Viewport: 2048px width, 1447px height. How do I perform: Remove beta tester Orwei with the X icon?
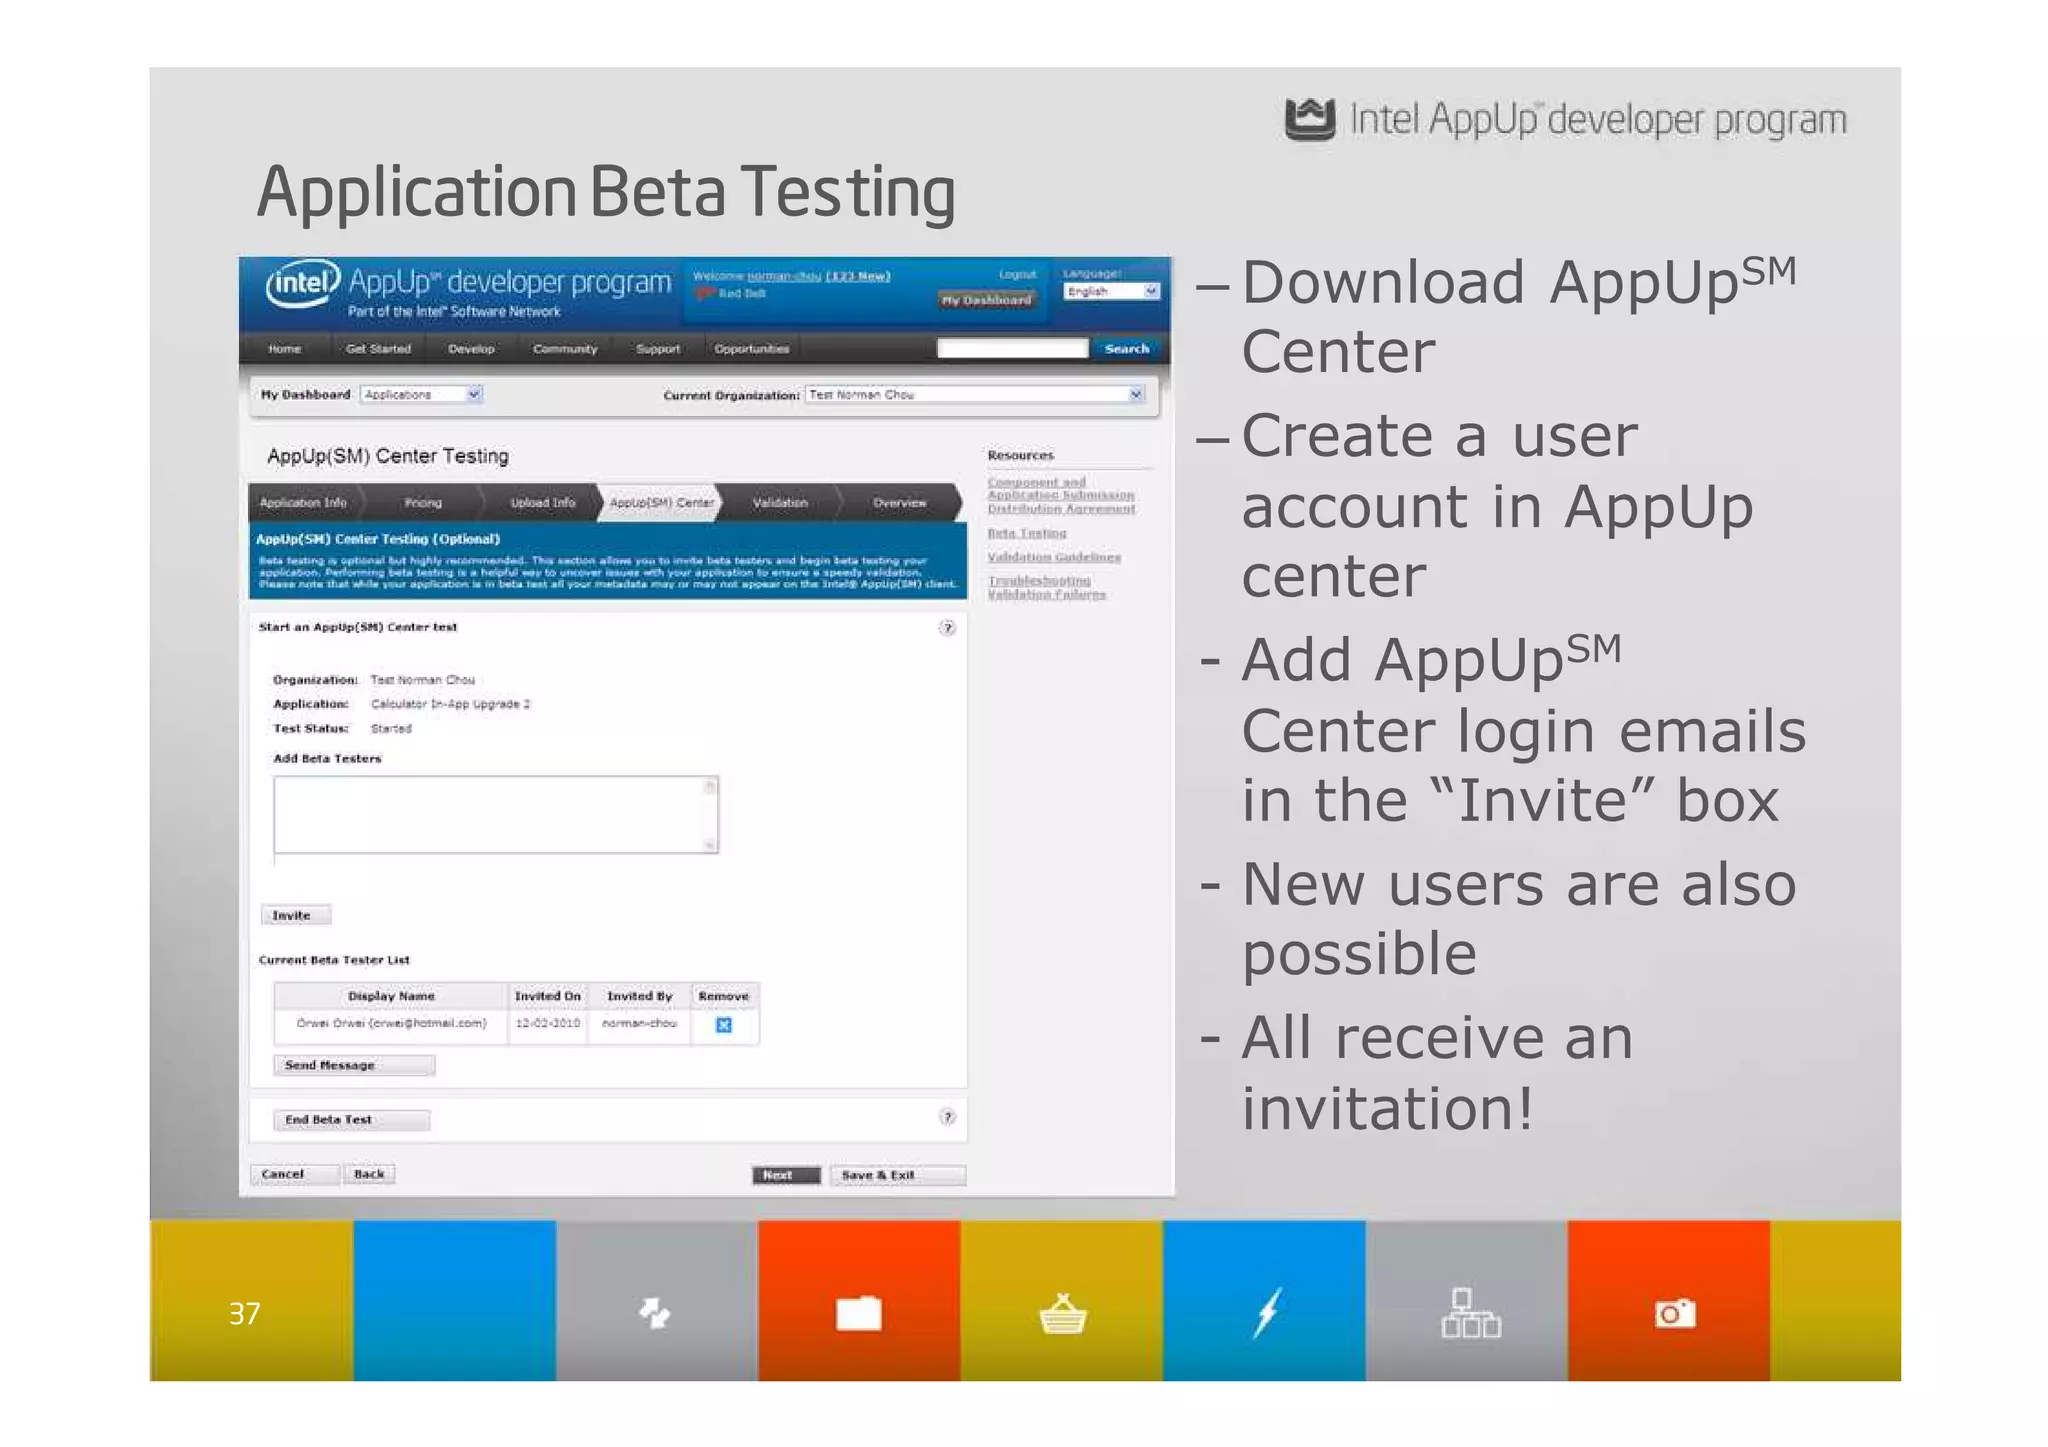click(724, 1025)
